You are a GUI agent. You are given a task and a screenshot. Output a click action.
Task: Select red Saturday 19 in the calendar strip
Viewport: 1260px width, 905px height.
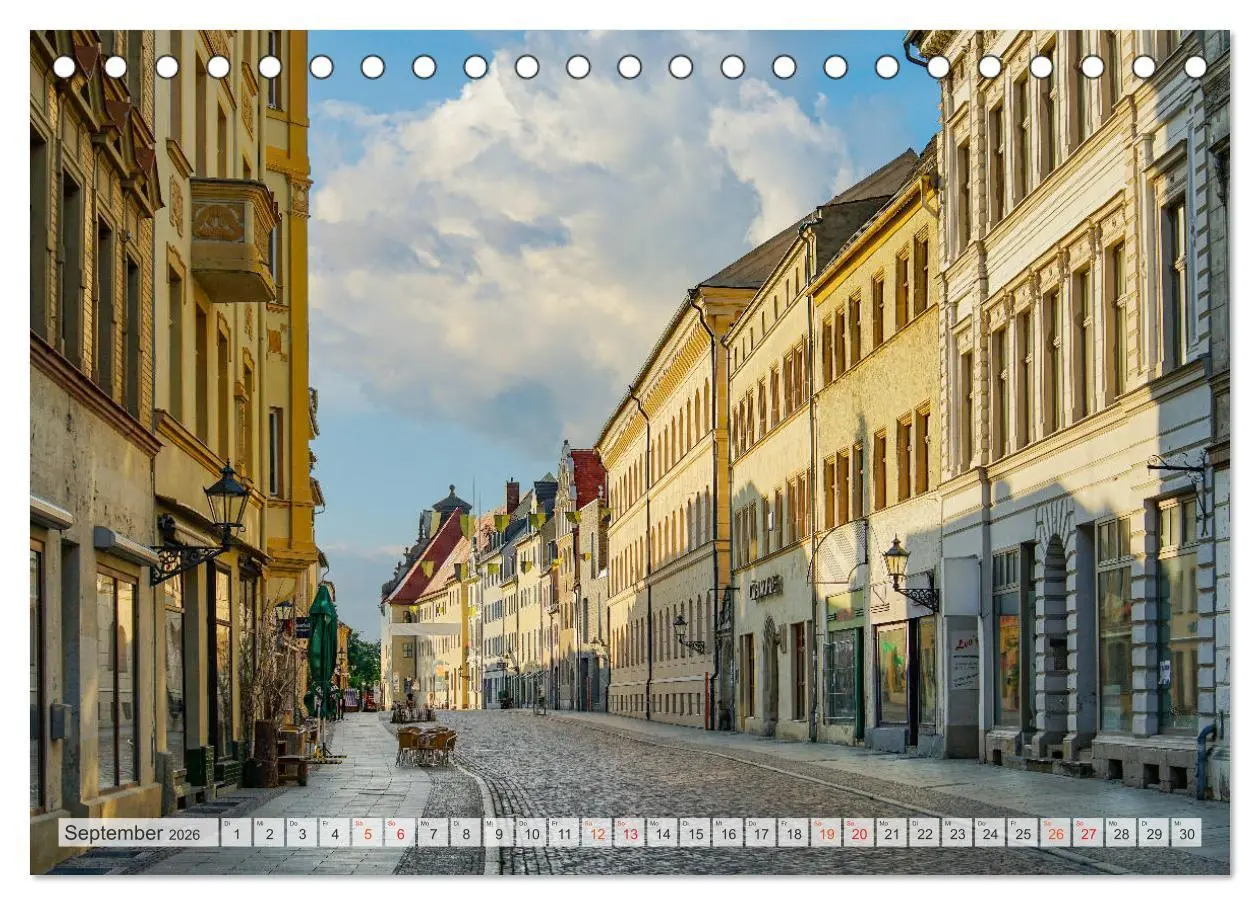pos(826,833)
